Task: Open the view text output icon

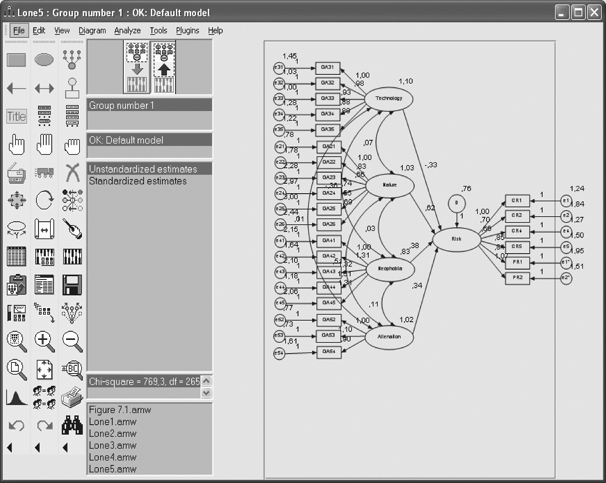Action: [44, 285]
